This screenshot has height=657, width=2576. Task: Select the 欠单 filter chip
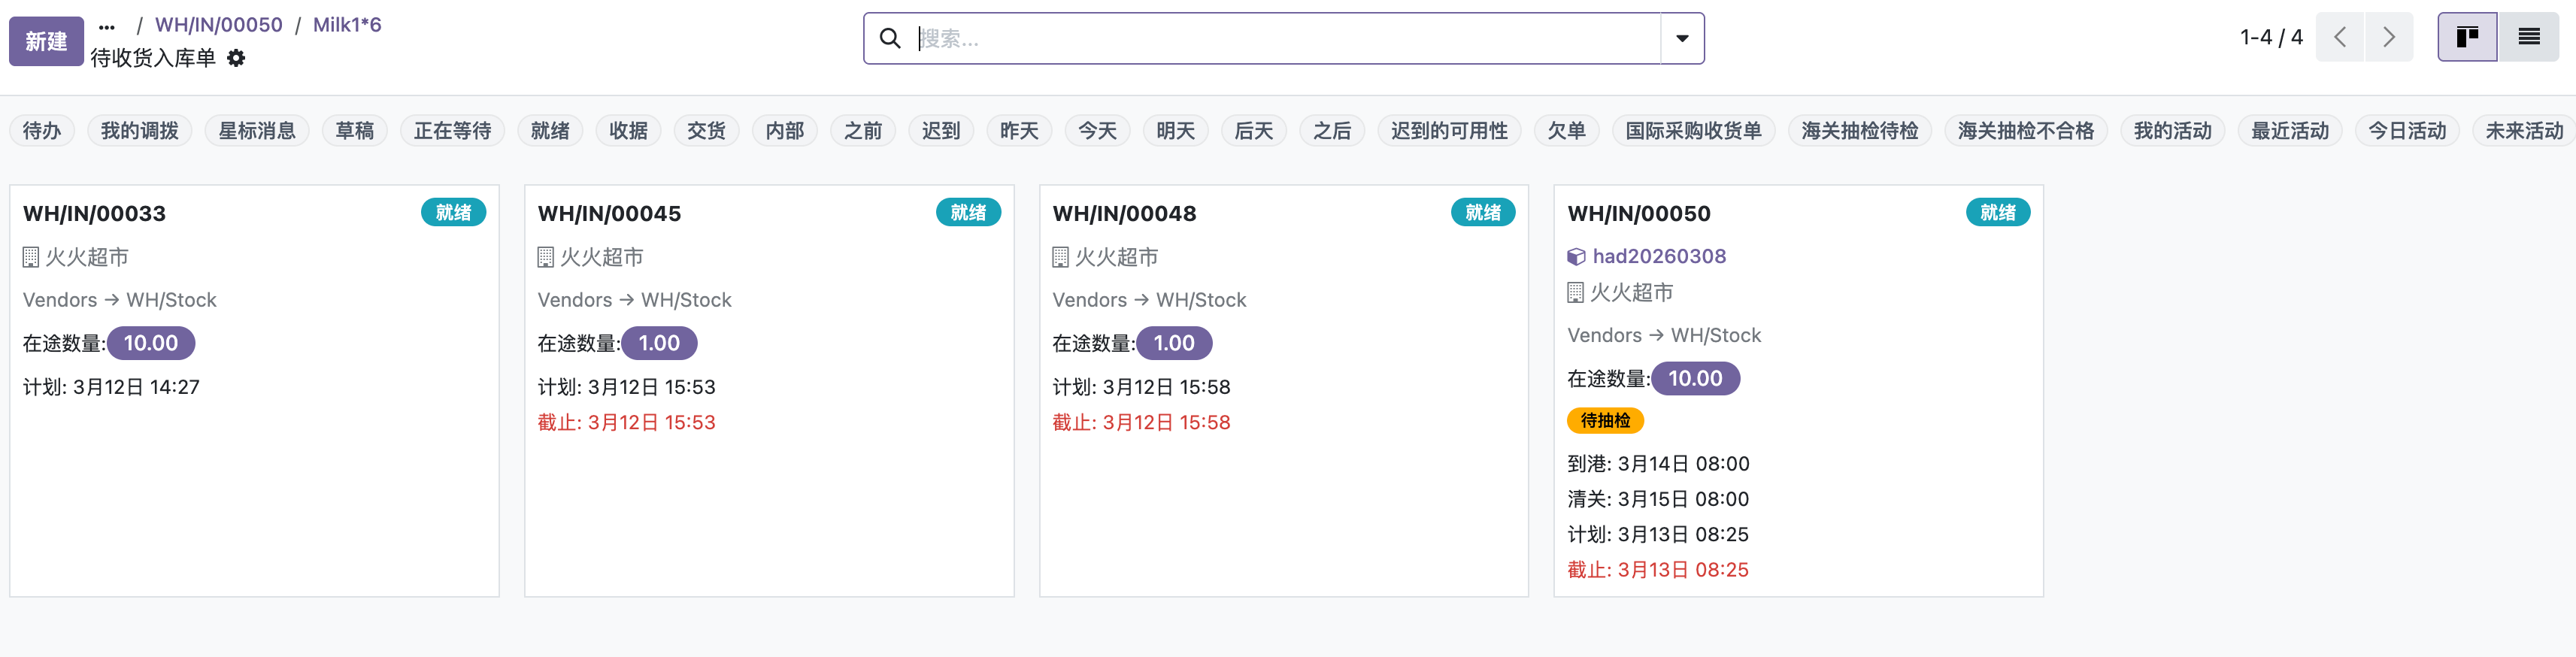click(x=1567, y=131)
